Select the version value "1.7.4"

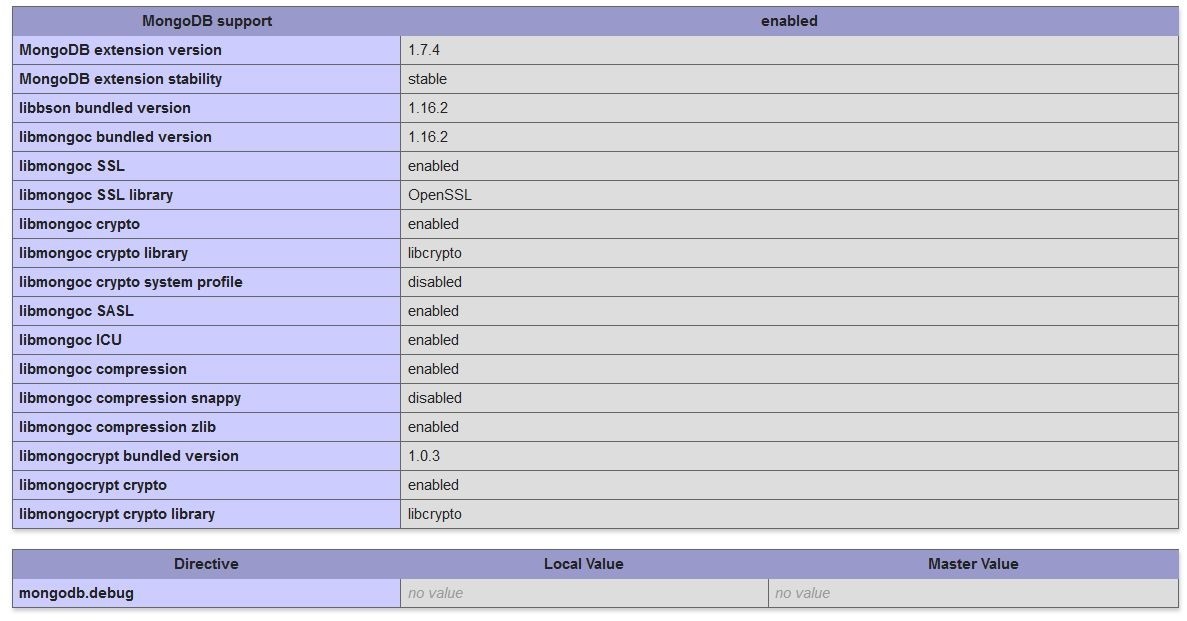pos(424,50)
